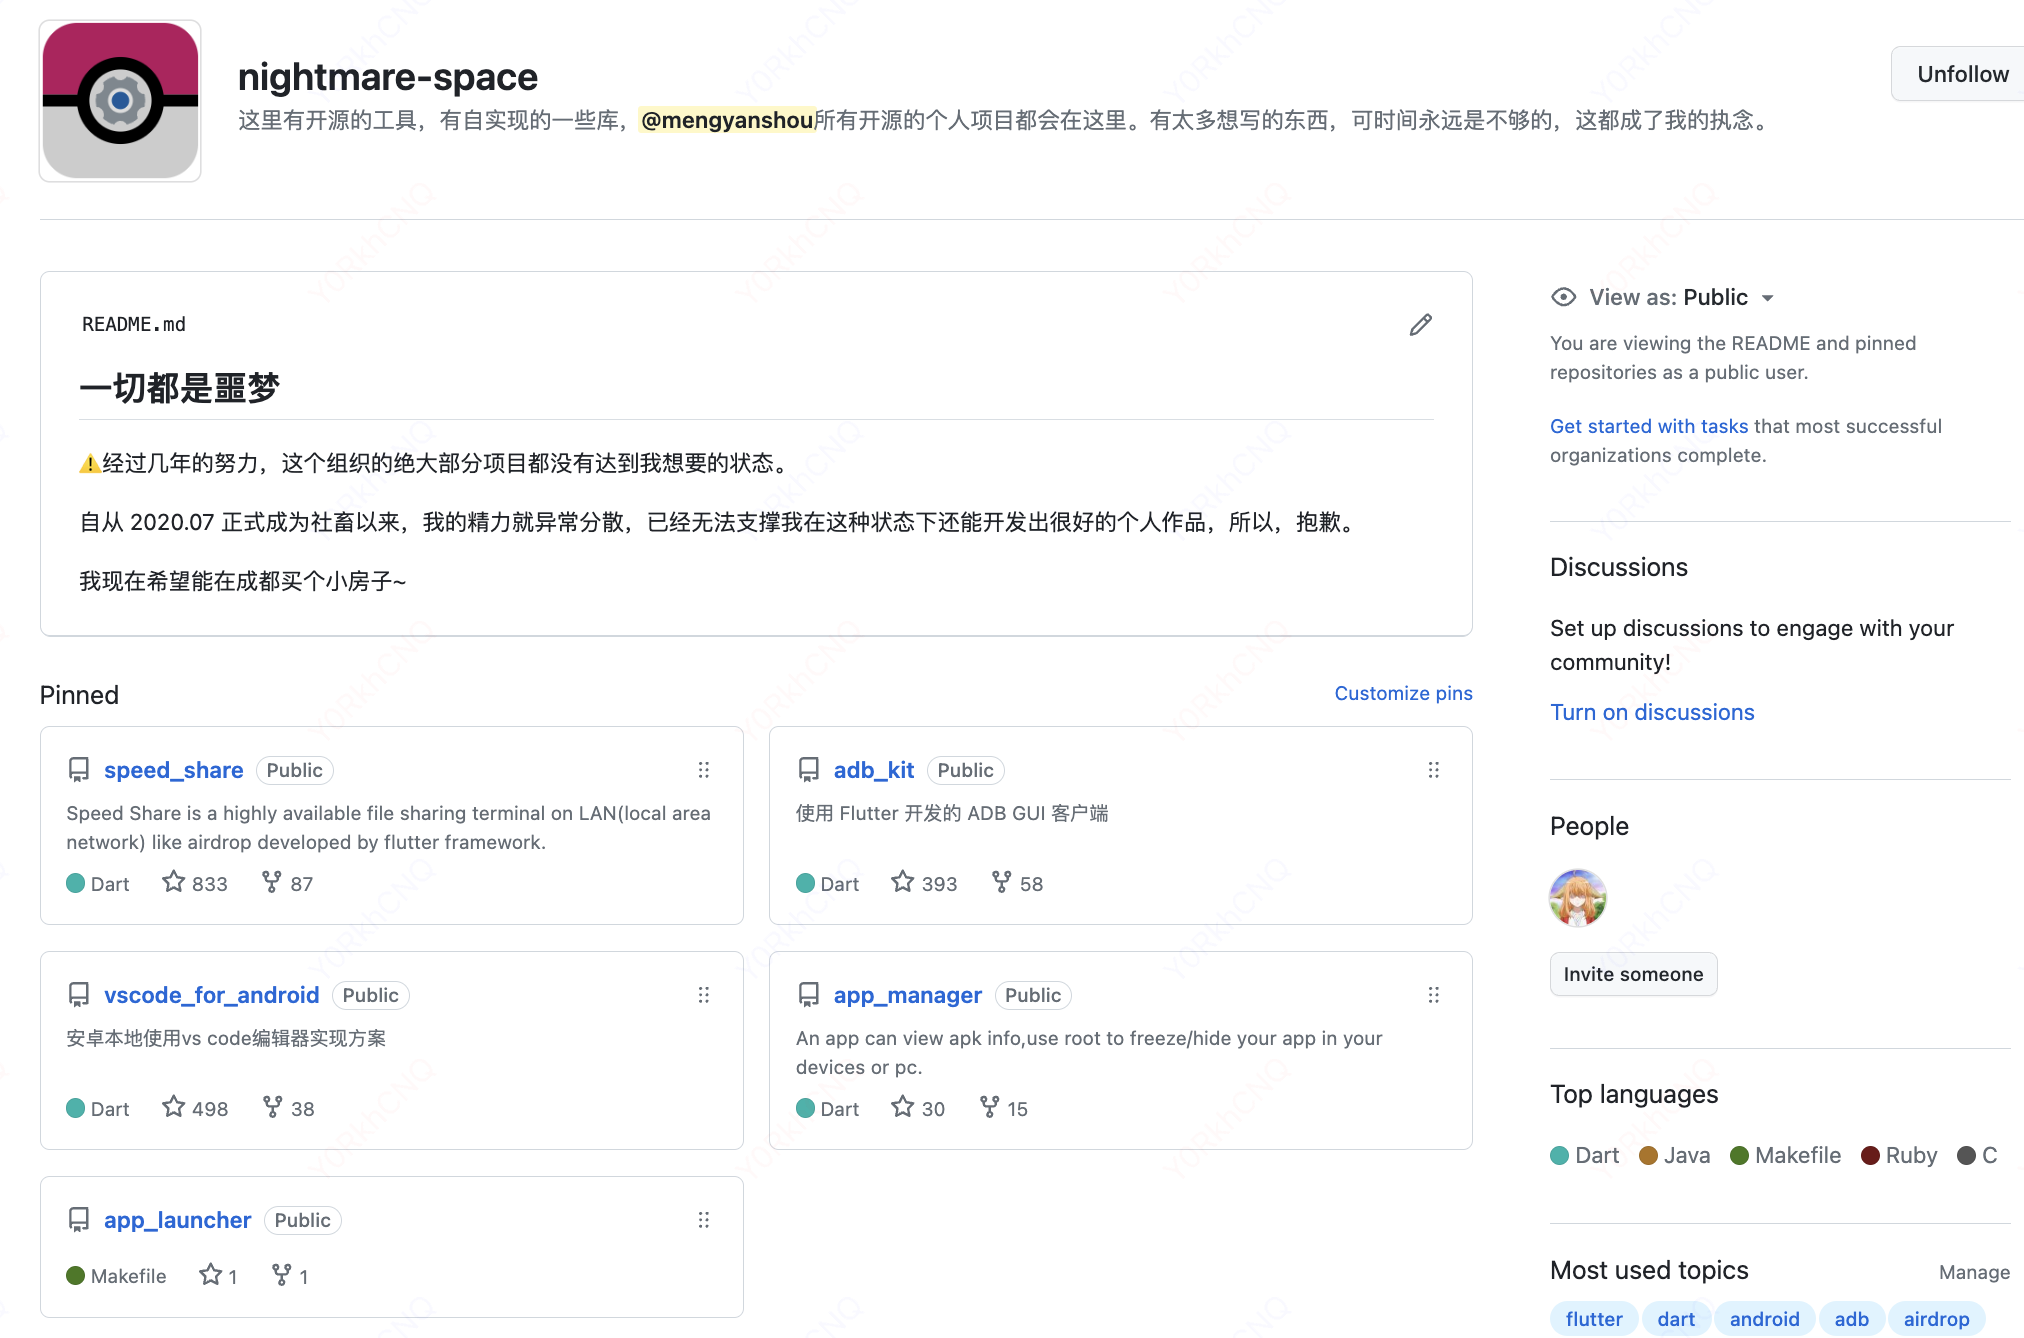2024x1338 pixels.
Task: Click the nightmare-space organization avatar
Action: tap(120, 101)
